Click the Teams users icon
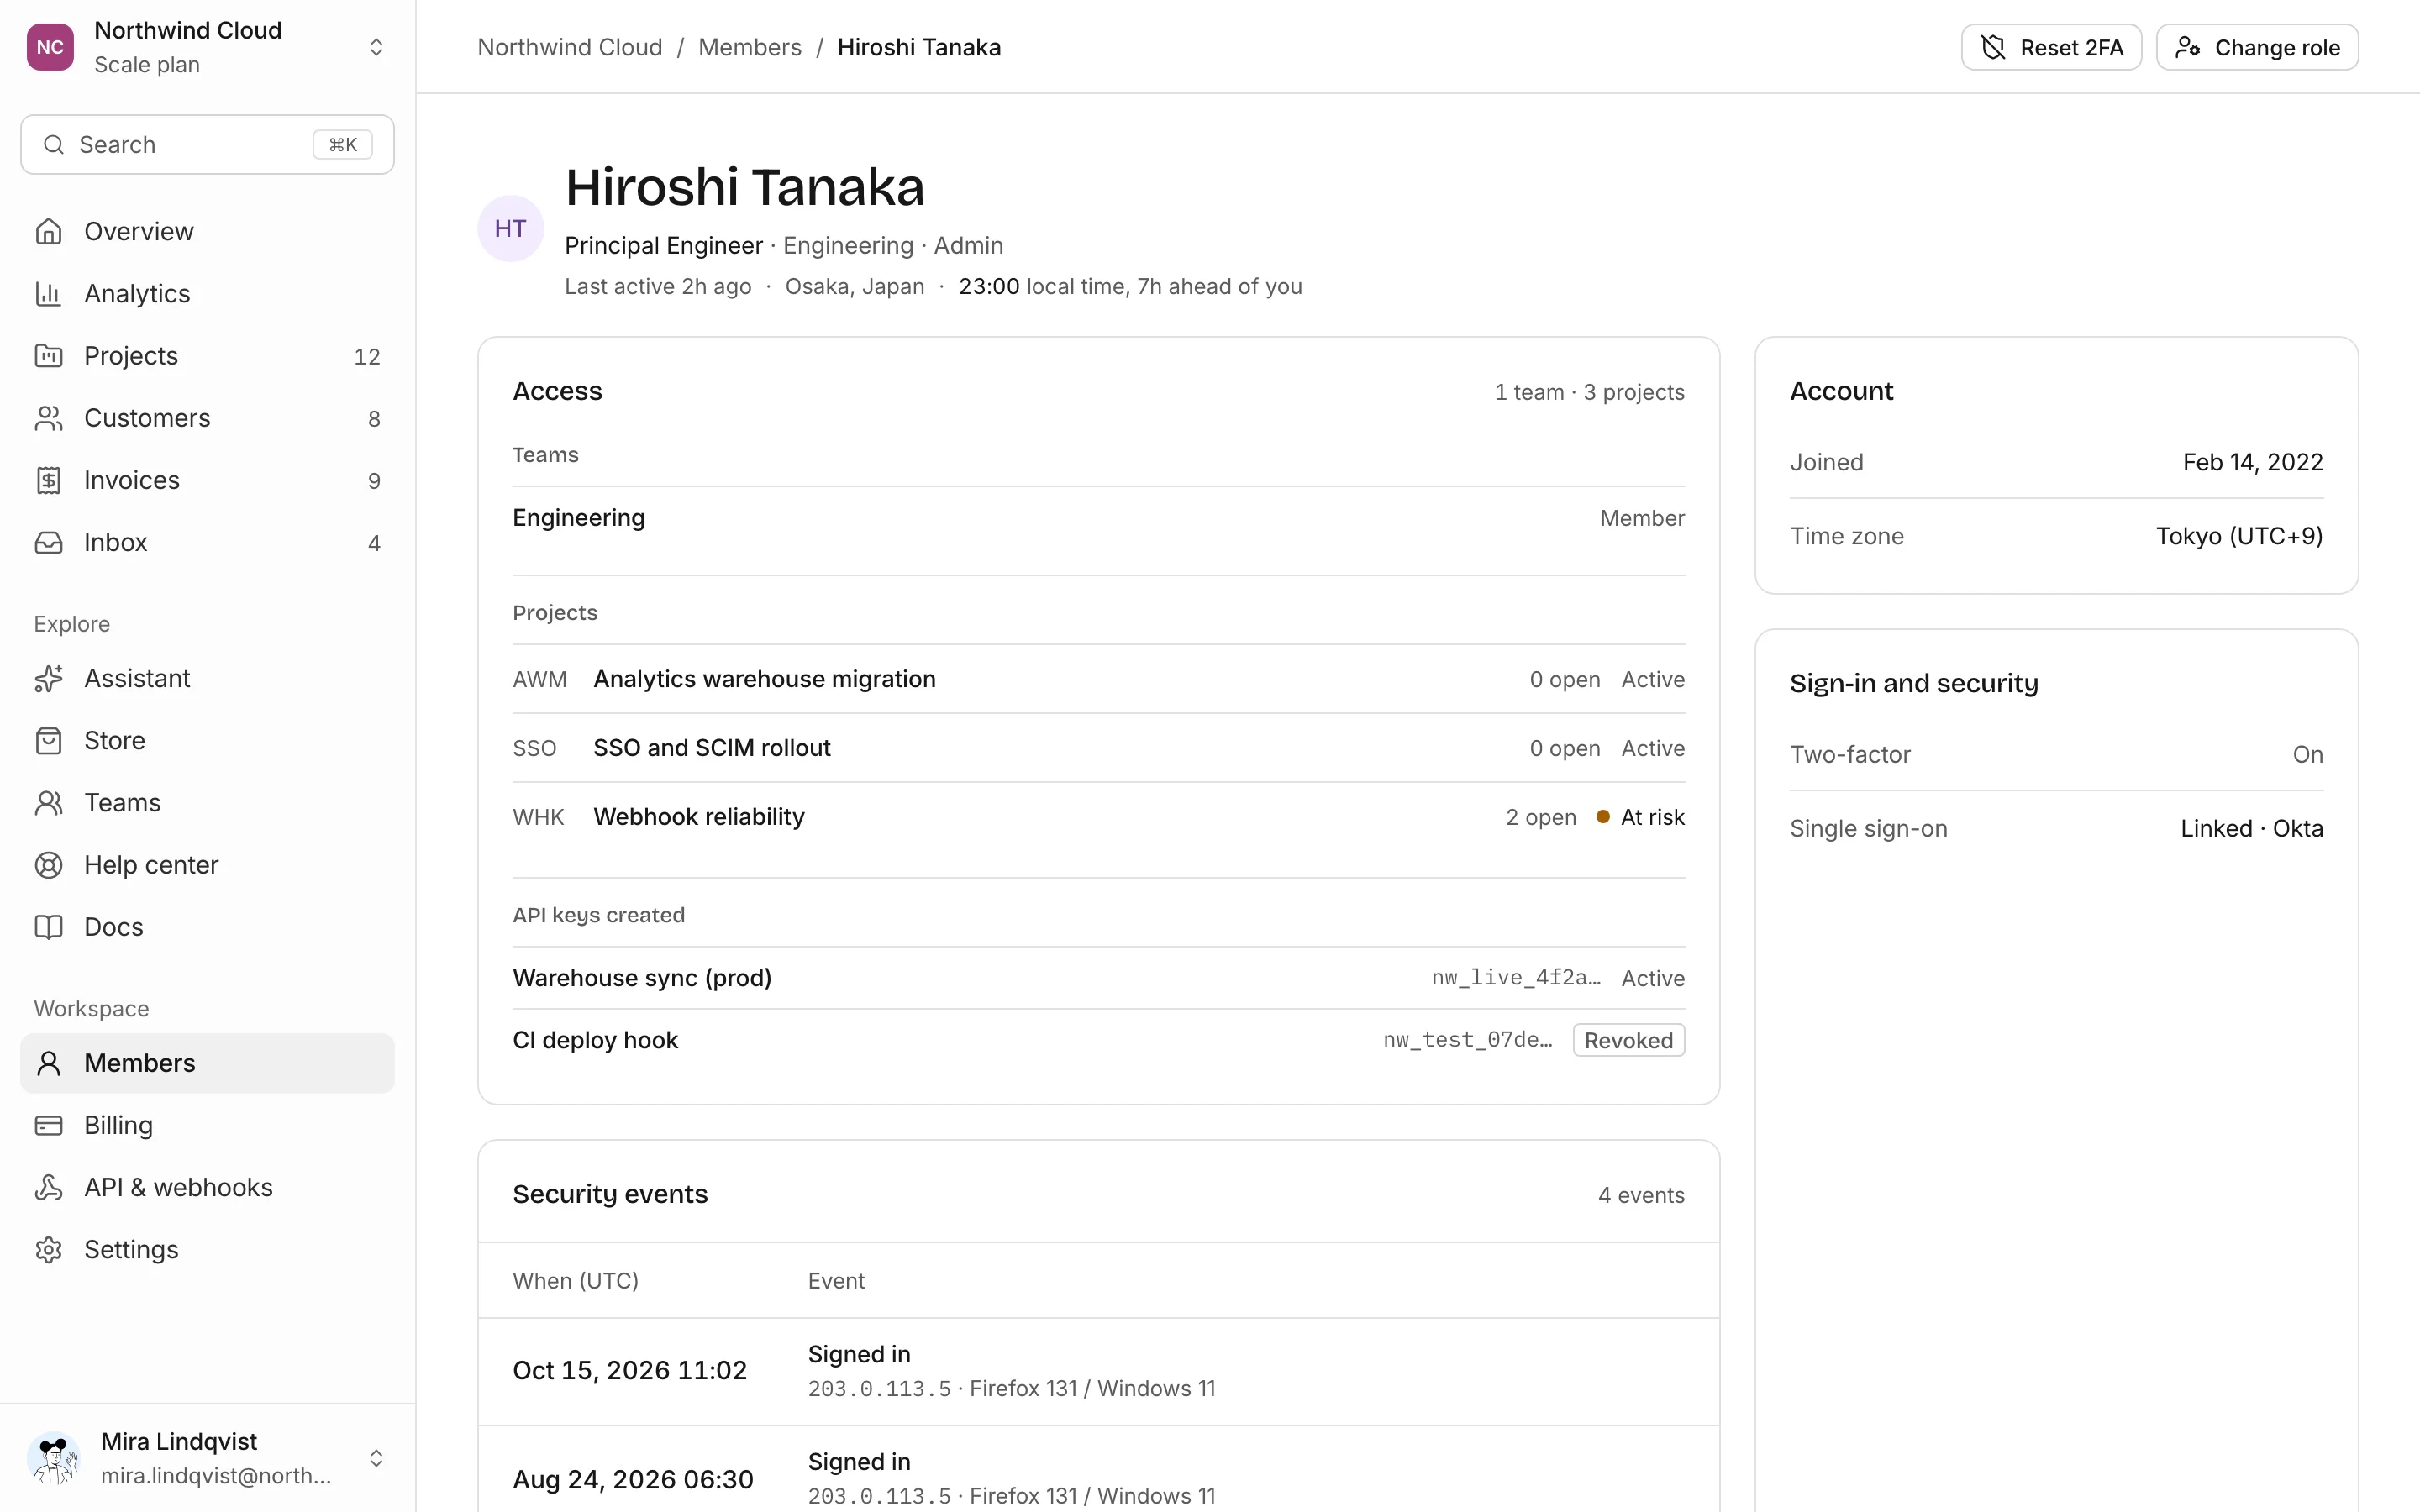 [x=48, y=802]
